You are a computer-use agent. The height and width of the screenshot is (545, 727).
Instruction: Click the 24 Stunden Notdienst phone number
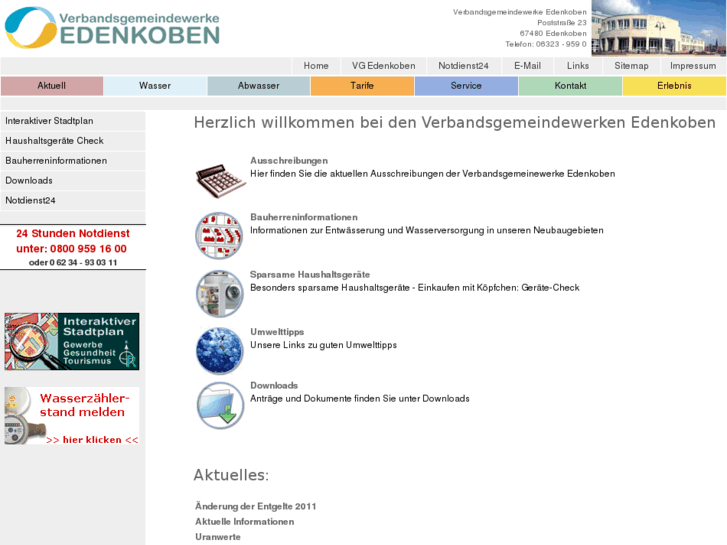(x=73, y=241)
